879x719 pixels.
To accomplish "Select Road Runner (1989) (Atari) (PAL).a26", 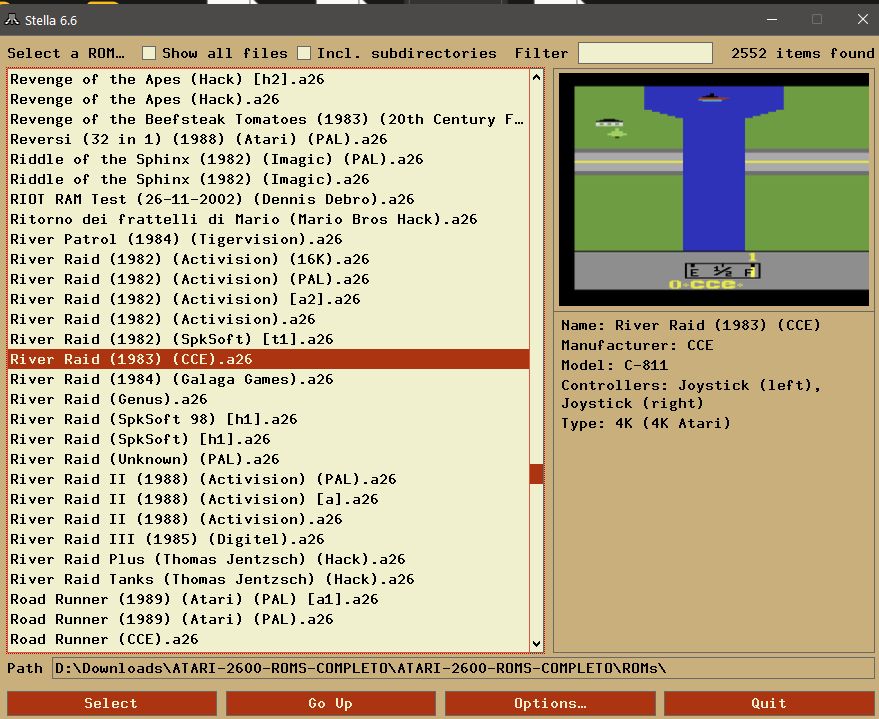I will 269,619.
